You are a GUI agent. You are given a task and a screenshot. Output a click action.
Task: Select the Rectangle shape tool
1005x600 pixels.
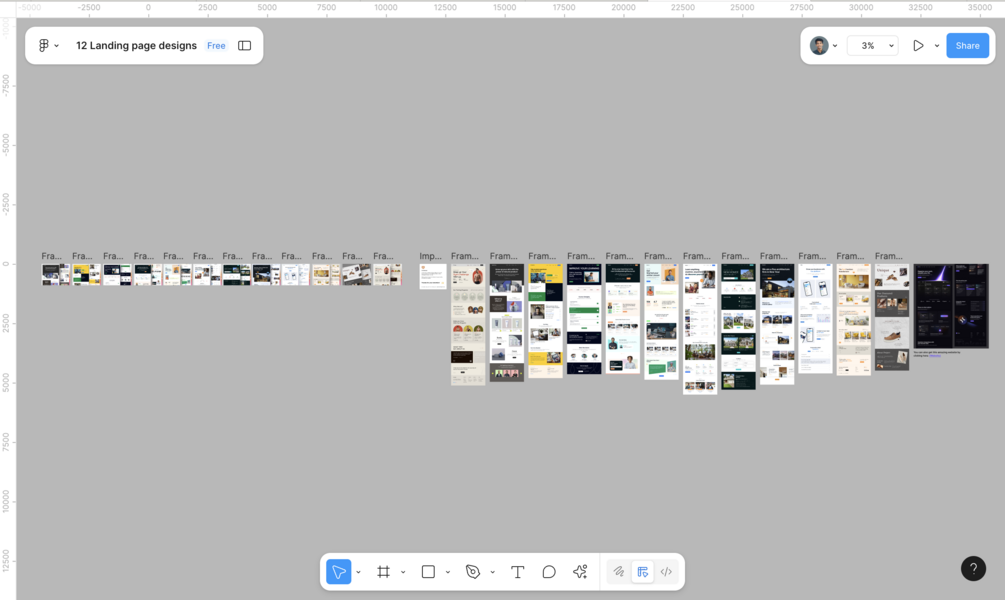coord(428,572)
